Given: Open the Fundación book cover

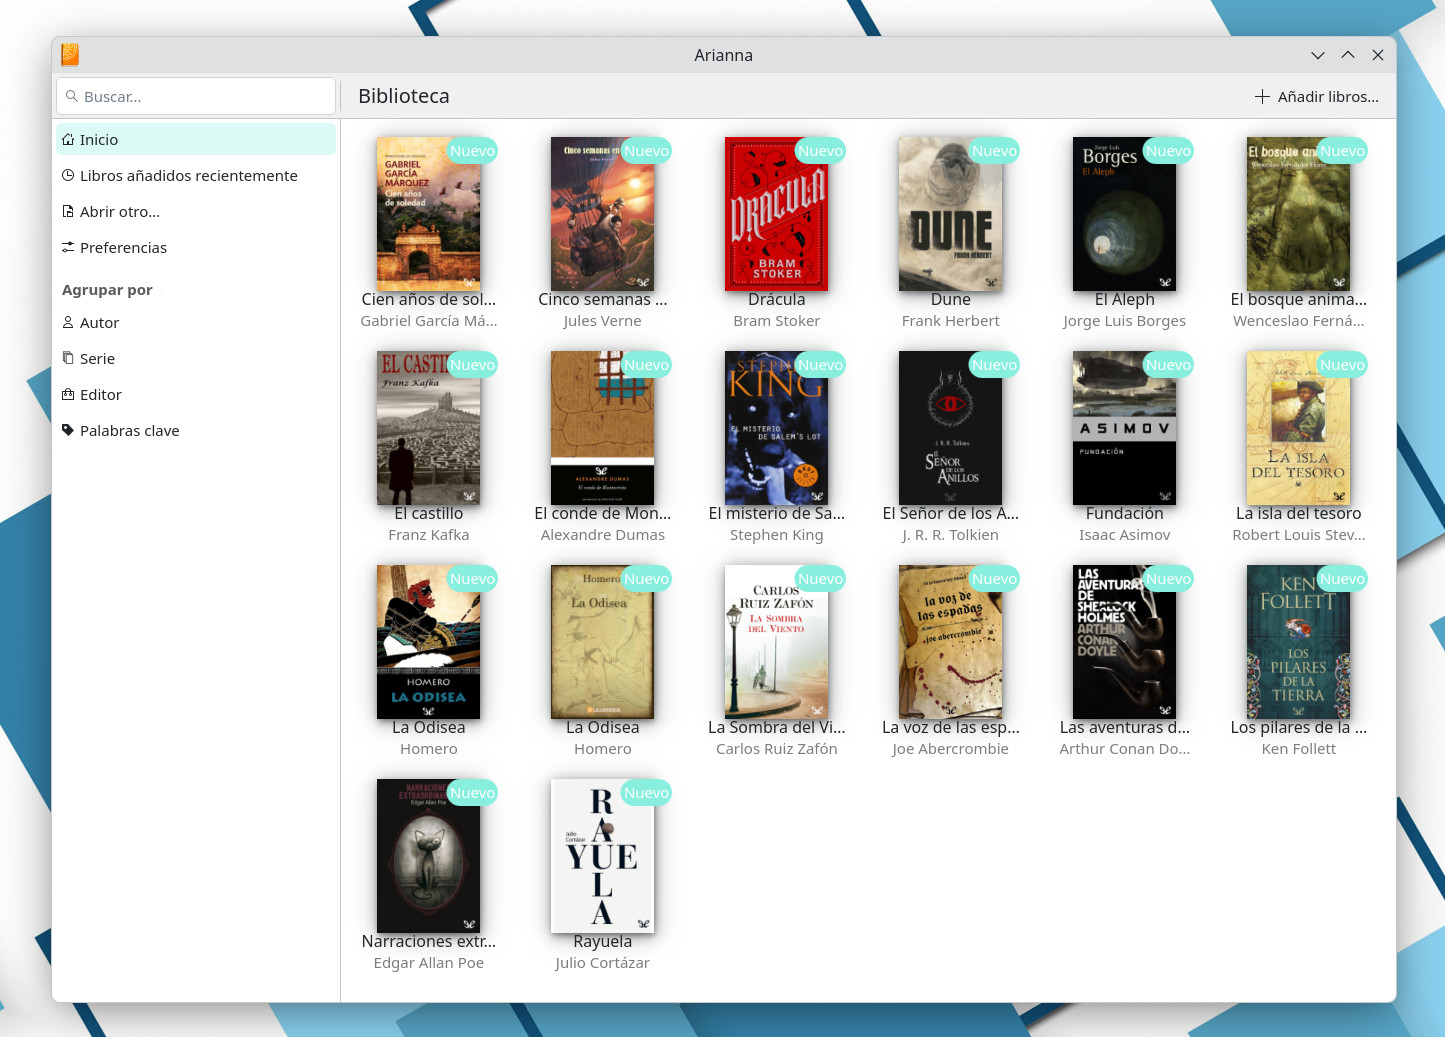Looking at the screenshot, I should [1124, 428].
